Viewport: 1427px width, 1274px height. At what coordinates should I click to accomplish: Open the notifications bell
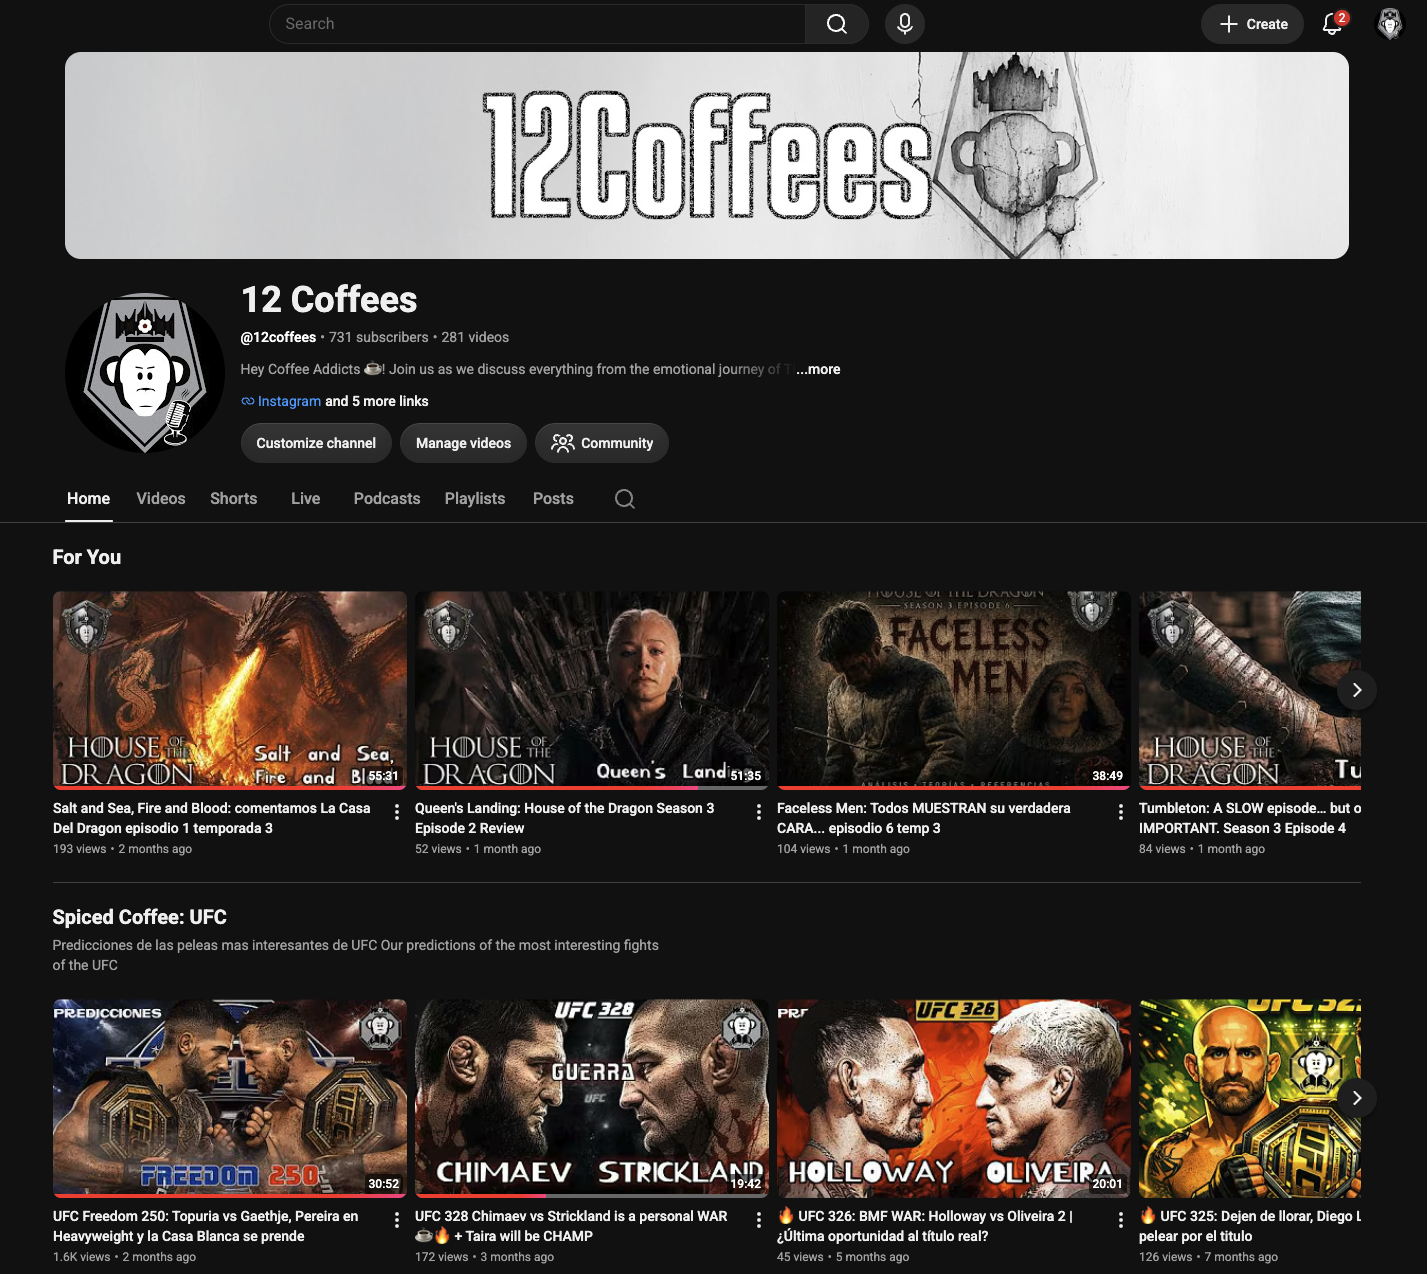(1332, 24)
